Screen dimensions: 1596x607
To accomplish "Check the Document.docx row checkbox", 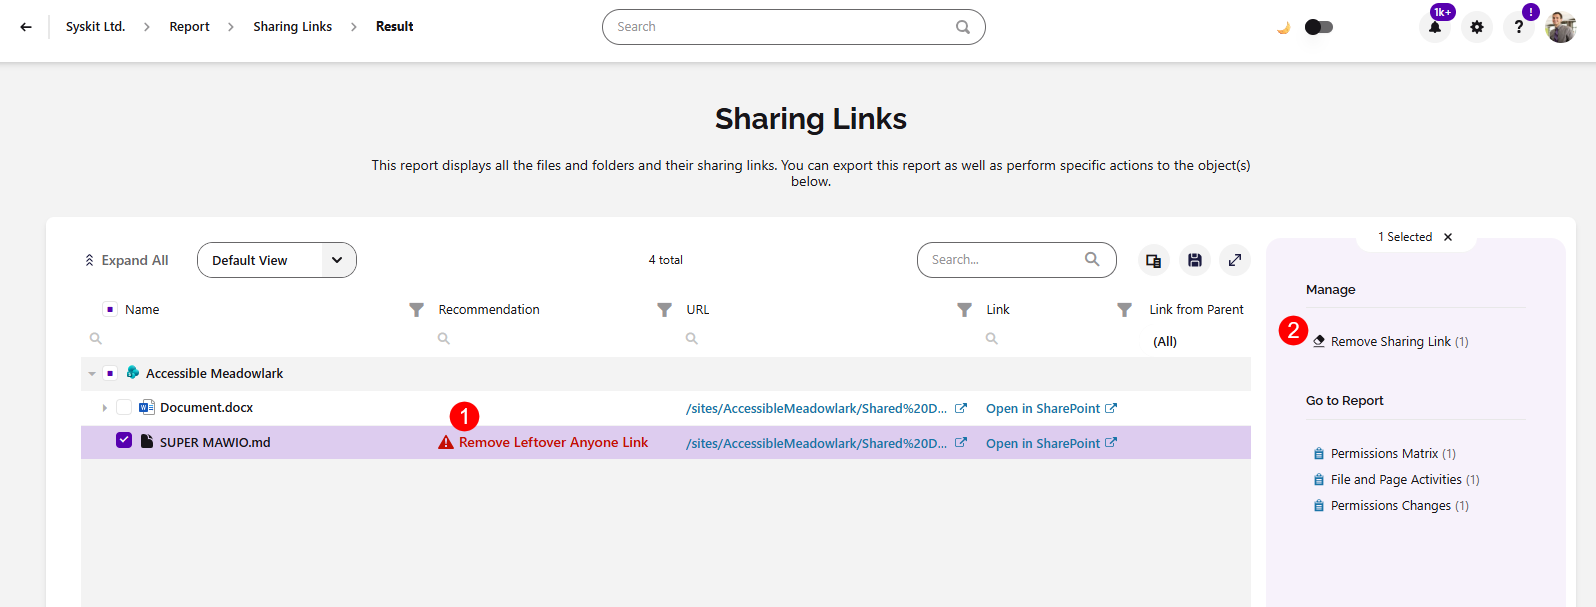I will coord(124,407).
